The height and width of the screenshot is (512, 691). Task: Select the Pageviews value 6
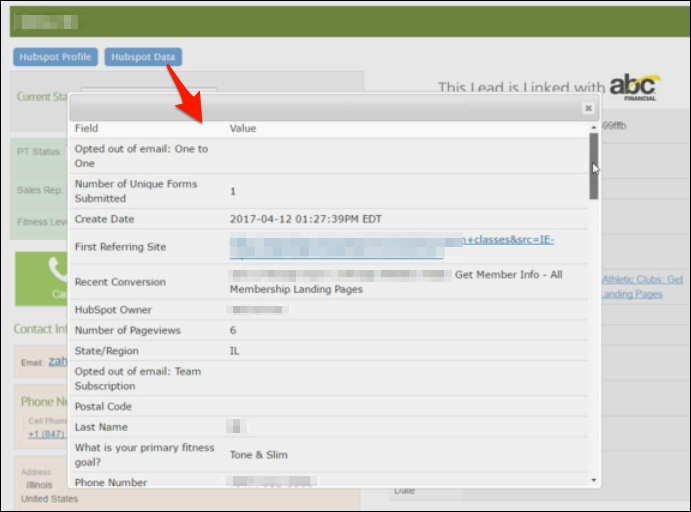coord(233,330)
